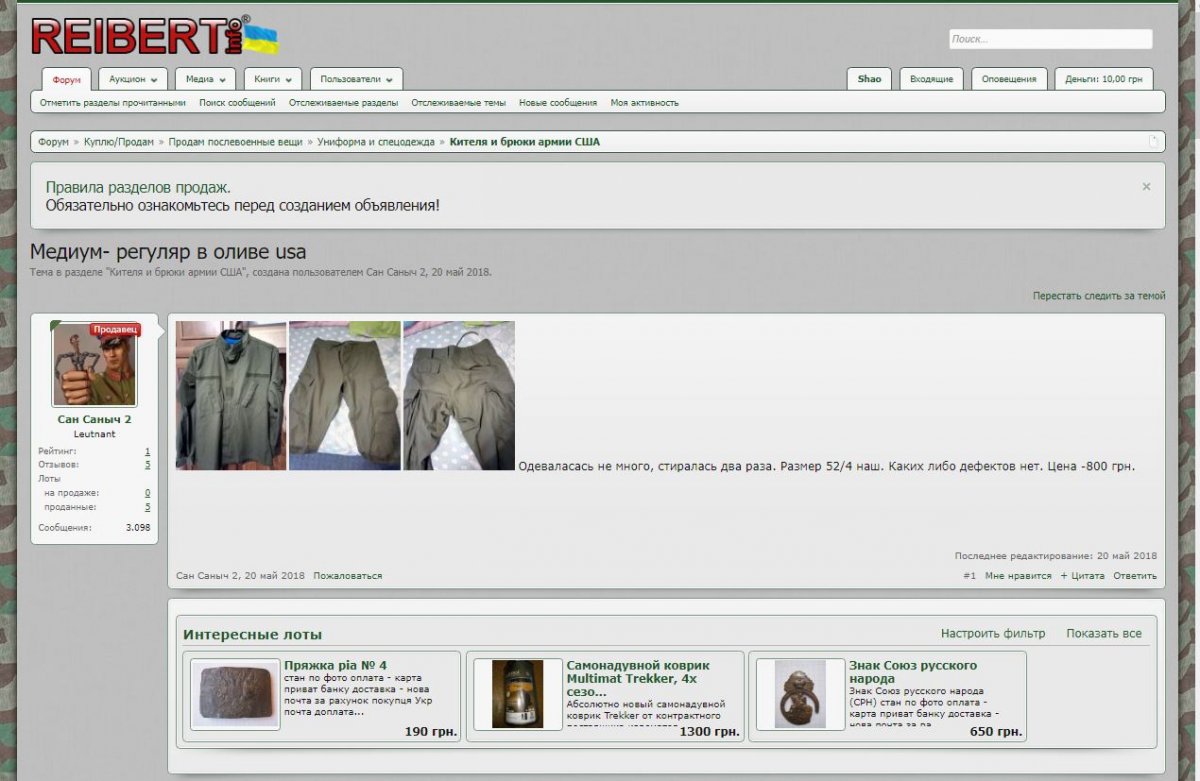The height and width of the screenshot is (781, 1200).
Task: Expand the Книги menu
Action: (x=272, y=79)
